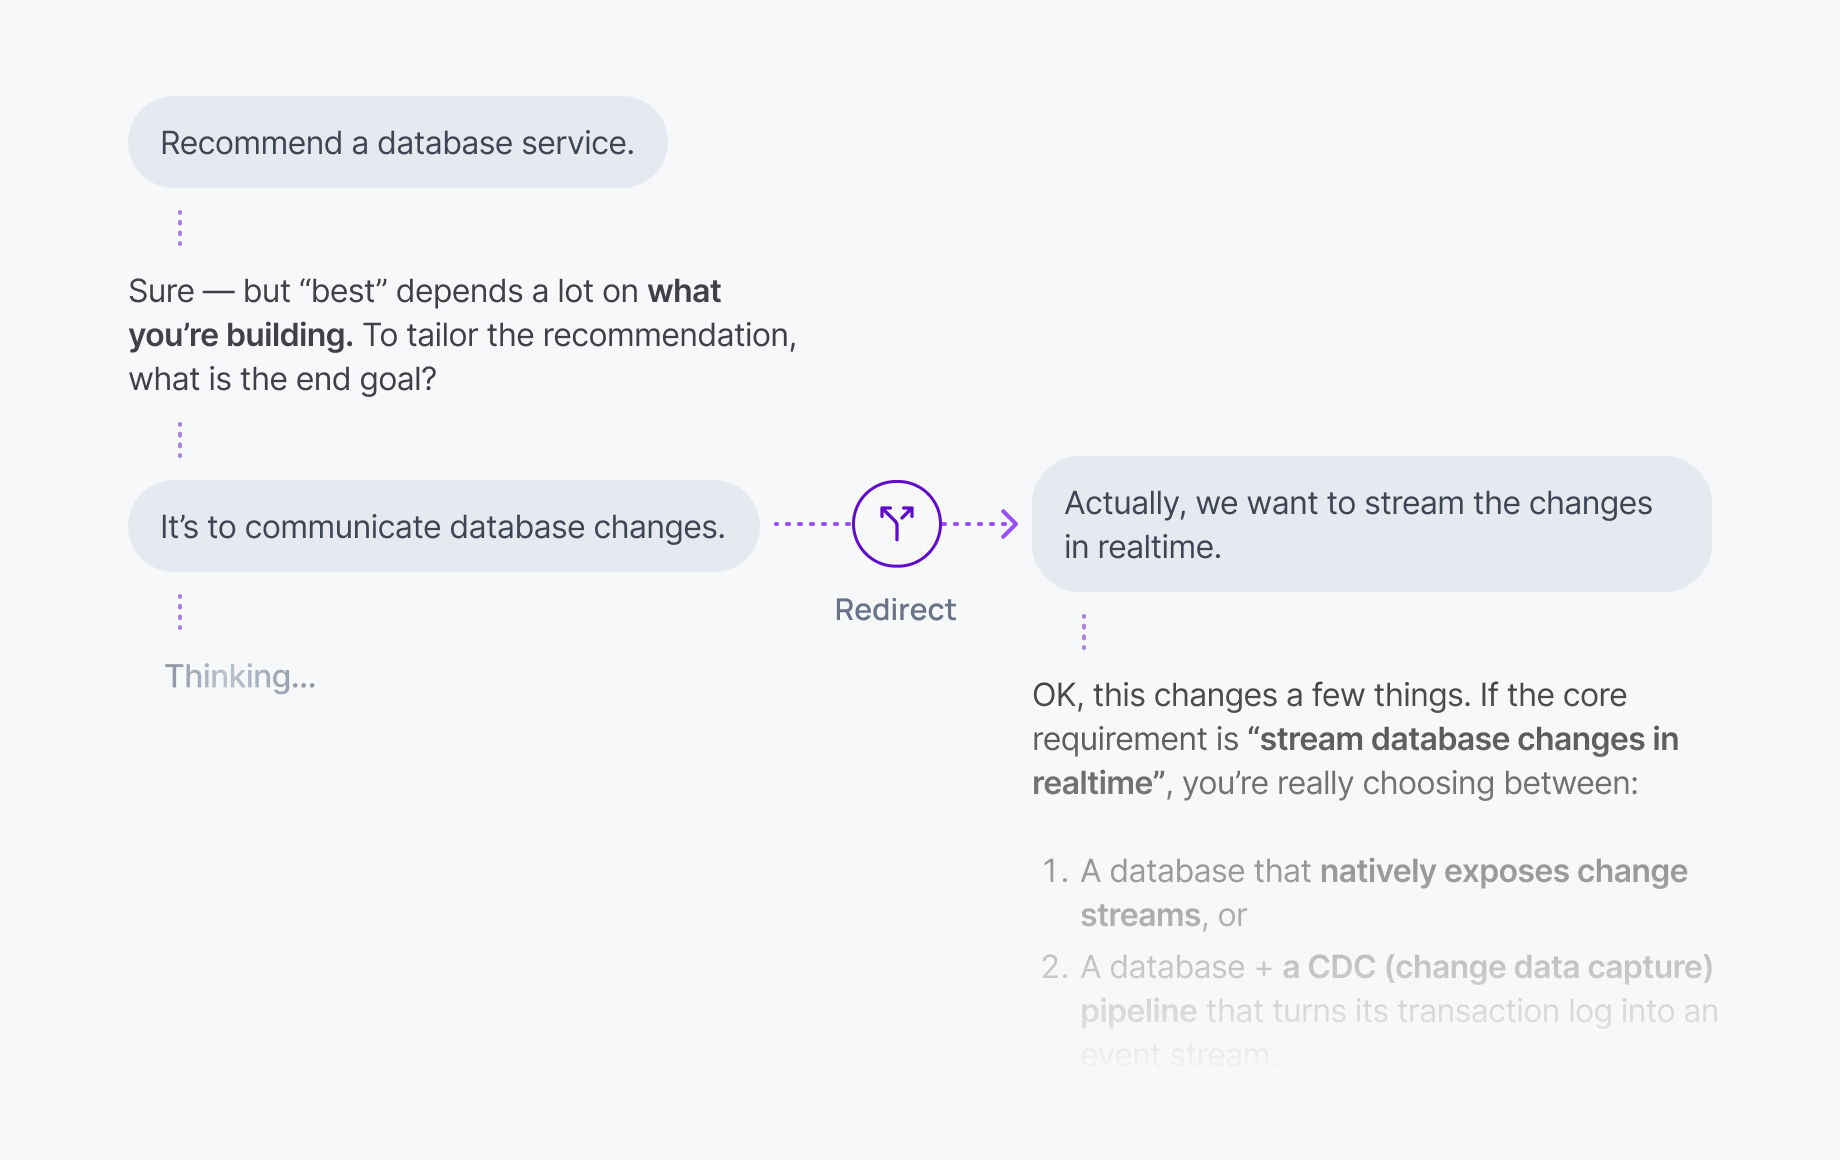
Task: Click the arrowhead pointing to the realtime message
Action: point(1010,524)
